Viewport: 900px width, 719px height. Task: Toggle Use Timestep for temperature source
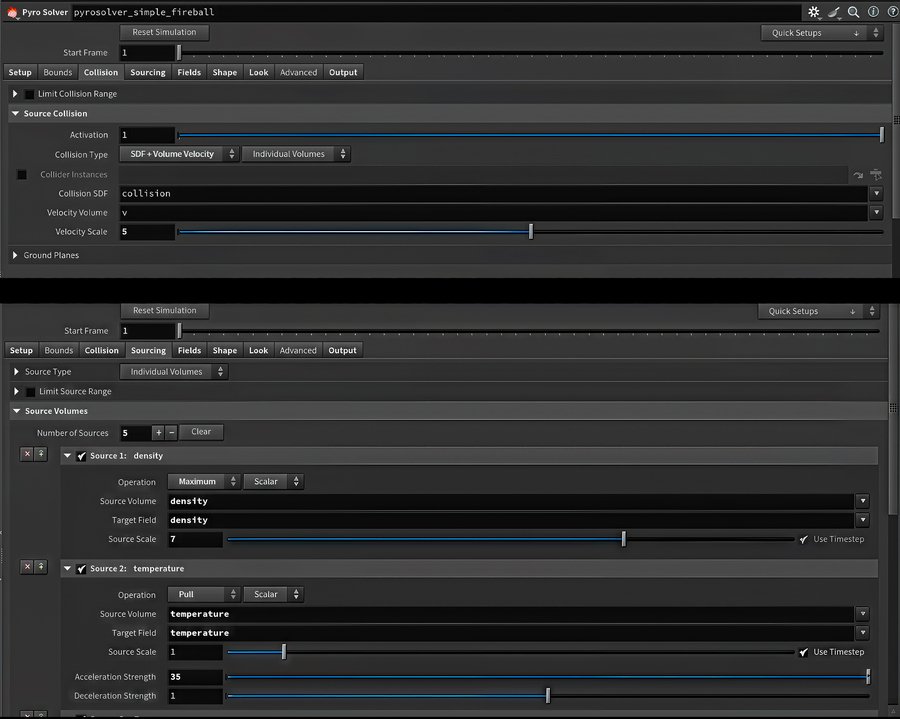(804, 652)
